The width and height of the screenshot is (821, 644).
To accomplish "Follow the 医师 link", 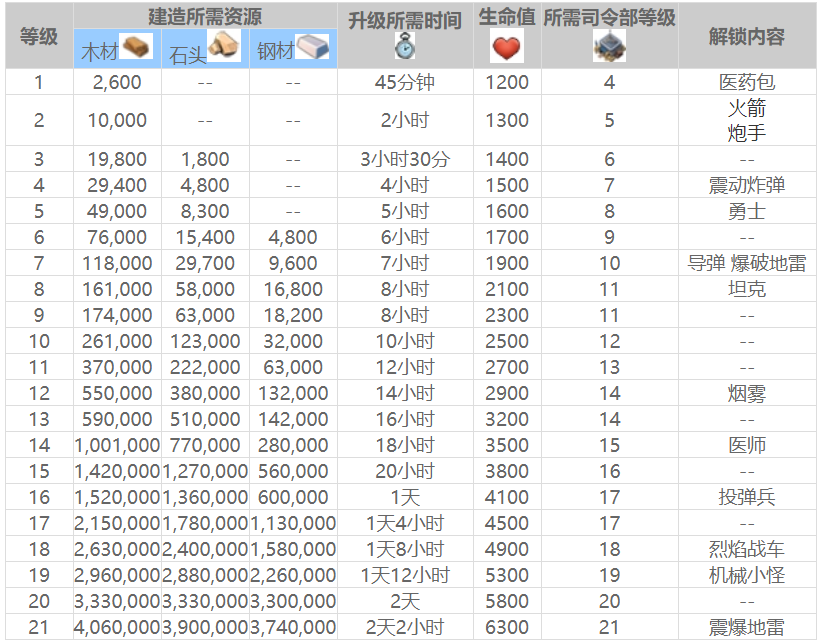I will [746, 445].
